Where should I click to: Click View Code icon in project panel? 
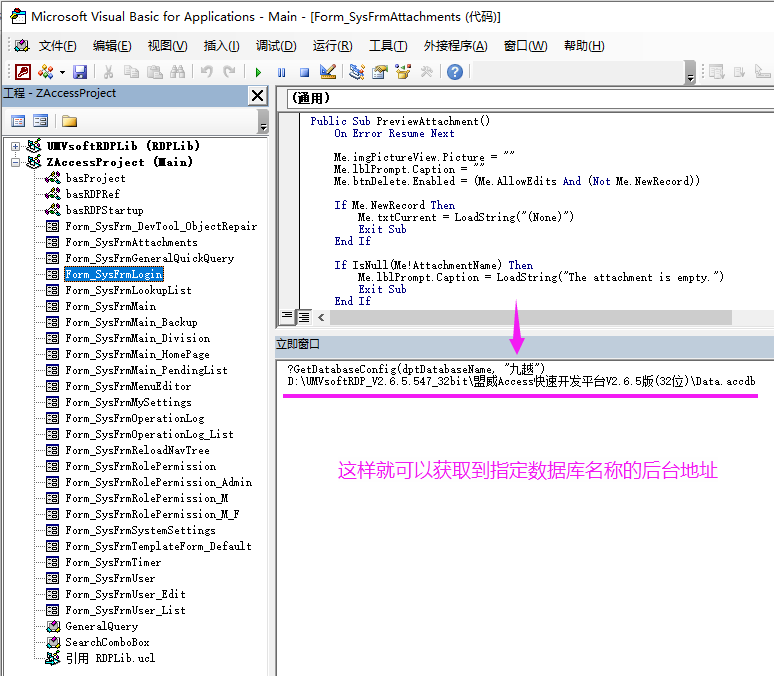(18, 121)
